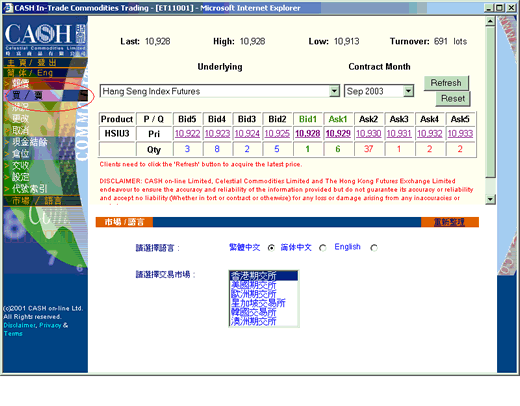Screen dimensions: 520x406
Task: Click the HSIU3 product cell
Action: click(x=117, y=134)
